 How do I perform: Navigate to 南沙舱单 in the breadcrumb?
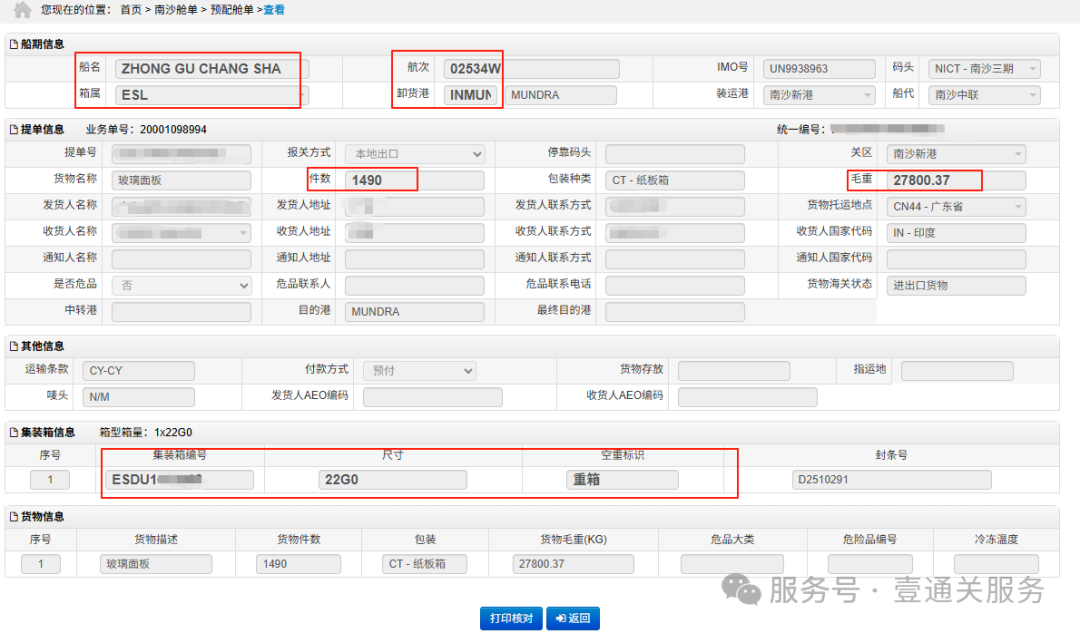click(173, 10)
